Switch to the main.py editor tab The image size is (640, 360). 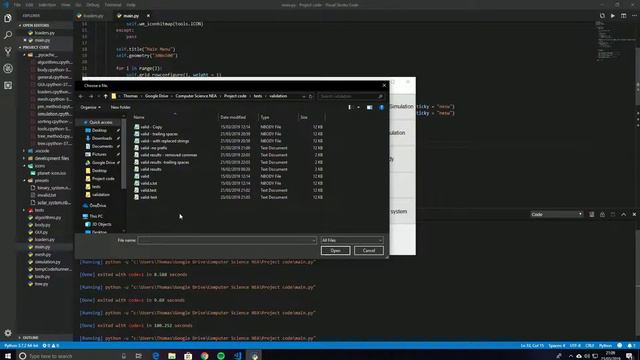coord(131,16)
